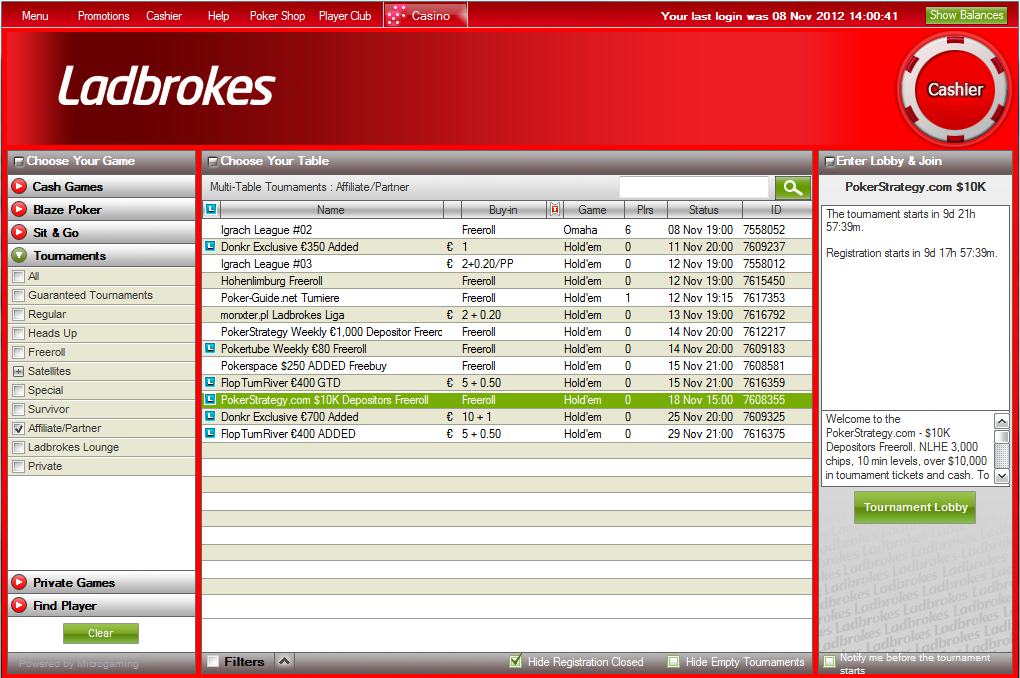
Task: Expand the Satellites filter group
Action: tap(19, 372)
